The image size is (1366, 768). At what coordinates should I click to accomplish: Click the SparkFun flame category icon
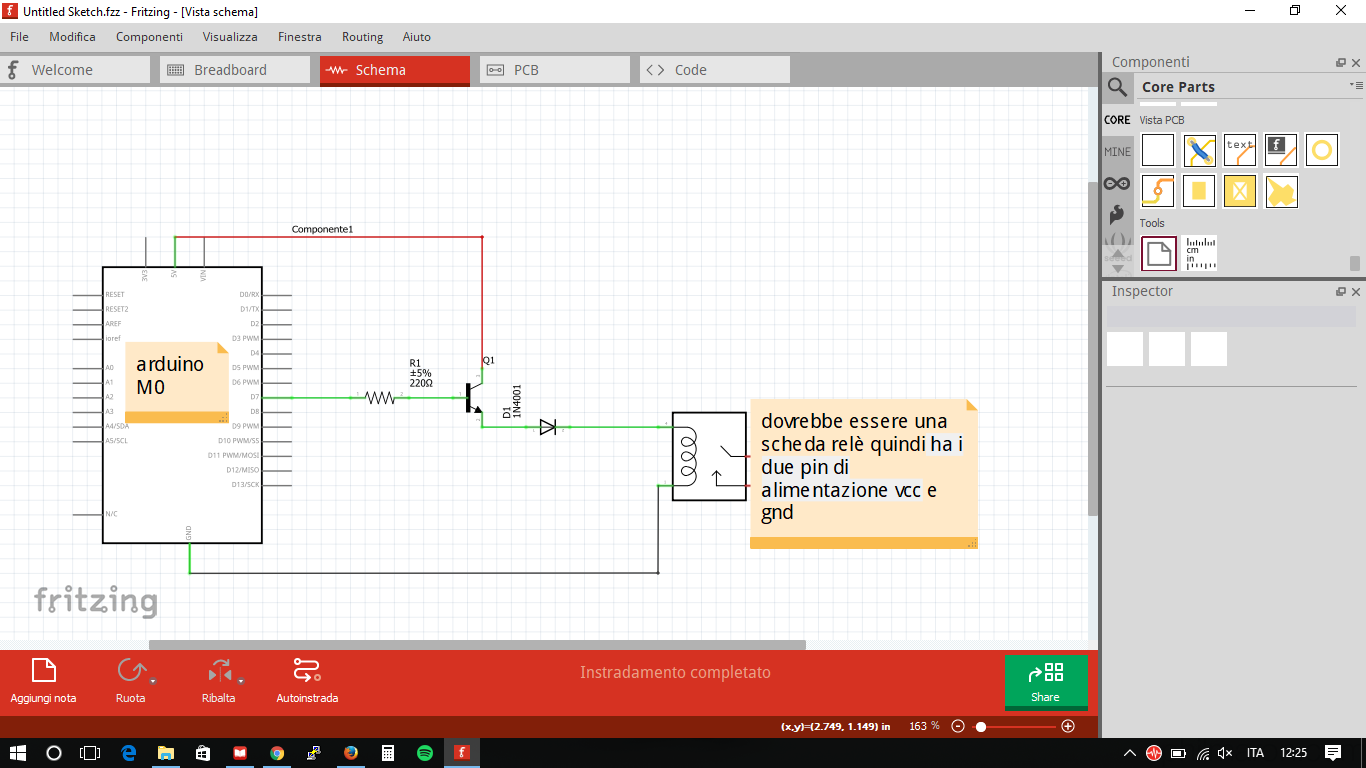pyautogui.click(x=1117, y=213)
